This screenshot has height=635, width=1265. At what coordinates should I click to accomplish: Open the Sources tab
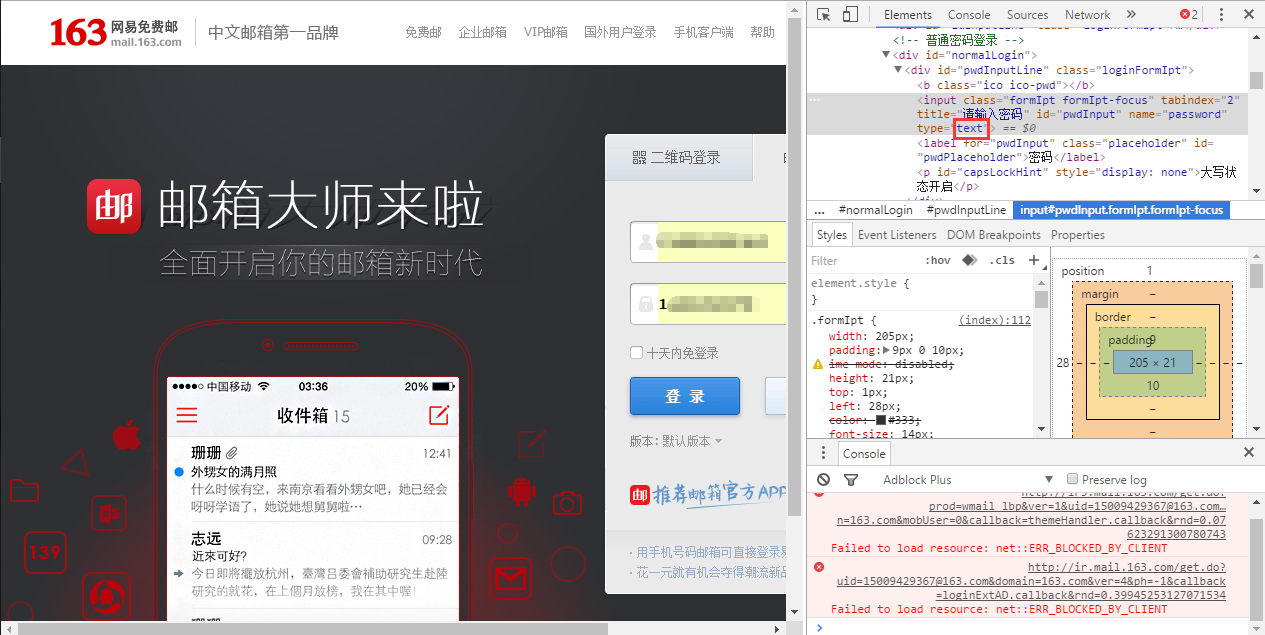[1027, 15]
